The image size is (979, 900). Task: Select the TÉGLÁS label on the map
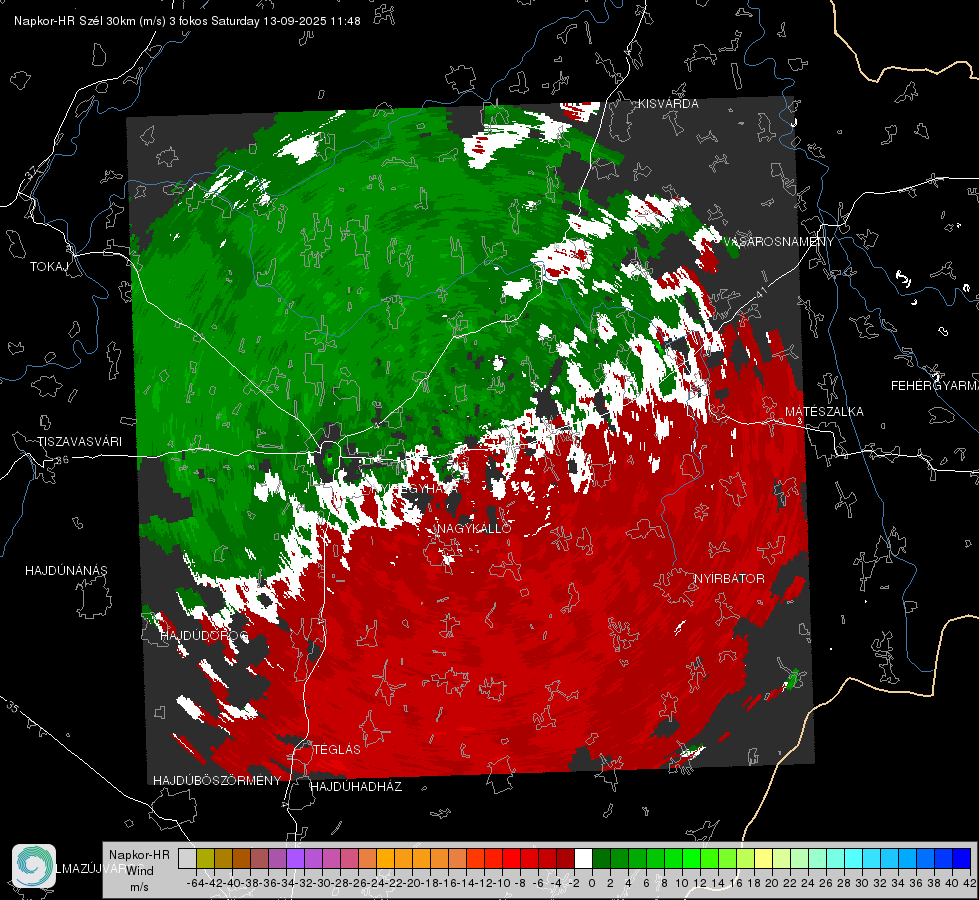point(337,749)
